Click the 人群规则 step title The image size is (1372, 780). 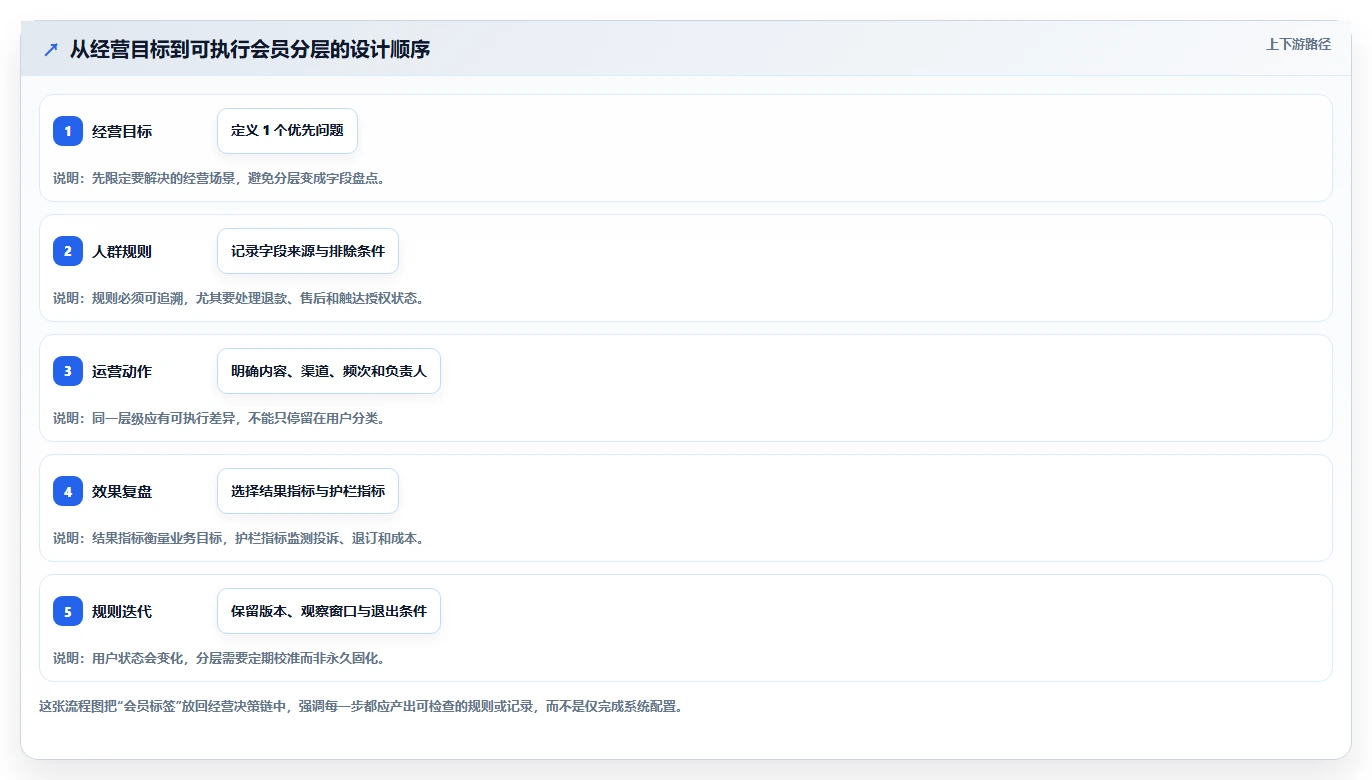coord(122,251)
